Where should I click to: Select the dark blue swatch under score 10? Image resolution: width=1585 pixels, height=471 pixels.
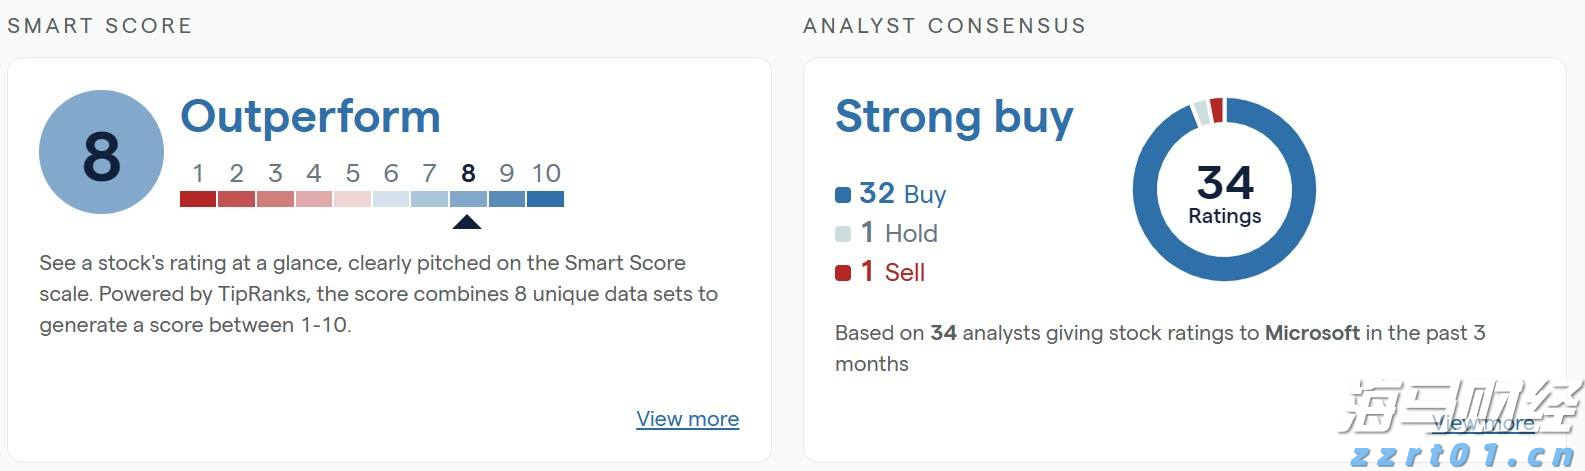coord(545,199)
